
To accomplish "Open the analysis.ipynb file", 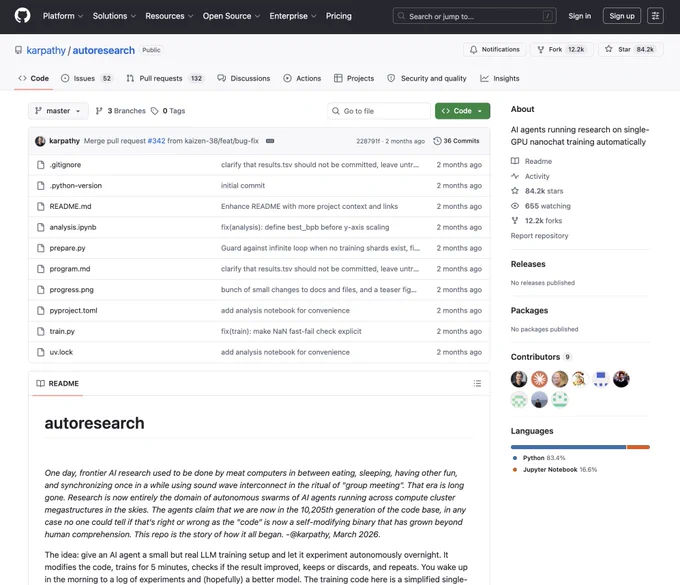I will 73,227.
